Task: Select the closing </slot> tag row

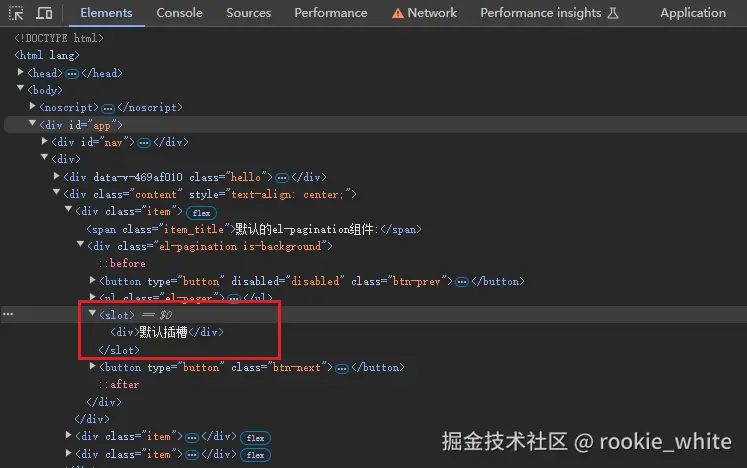Action: point(119,350)
